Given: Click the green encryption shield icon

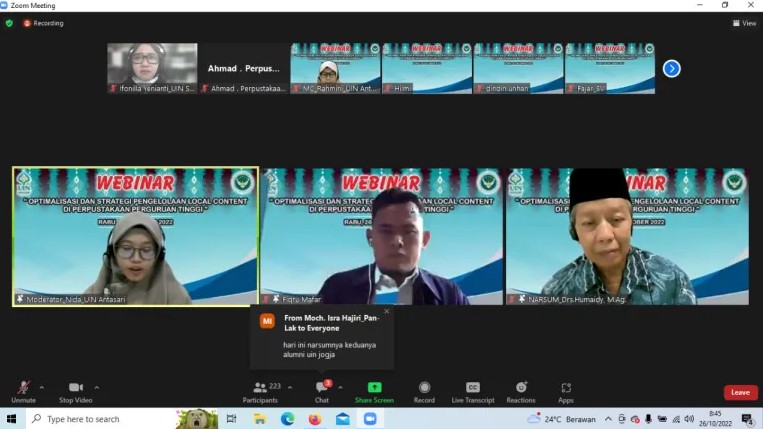Looking at the screenshot, I should coord(9,23).
